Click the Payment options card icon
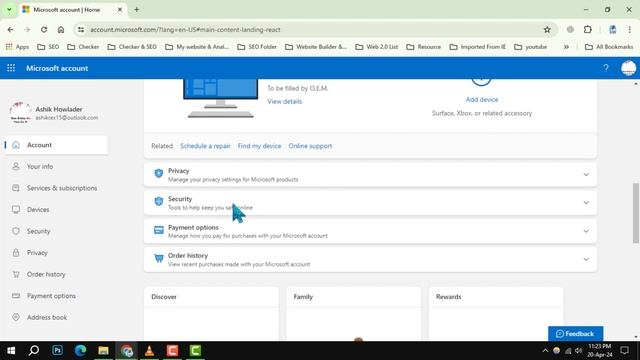 [x=159, y=230]
